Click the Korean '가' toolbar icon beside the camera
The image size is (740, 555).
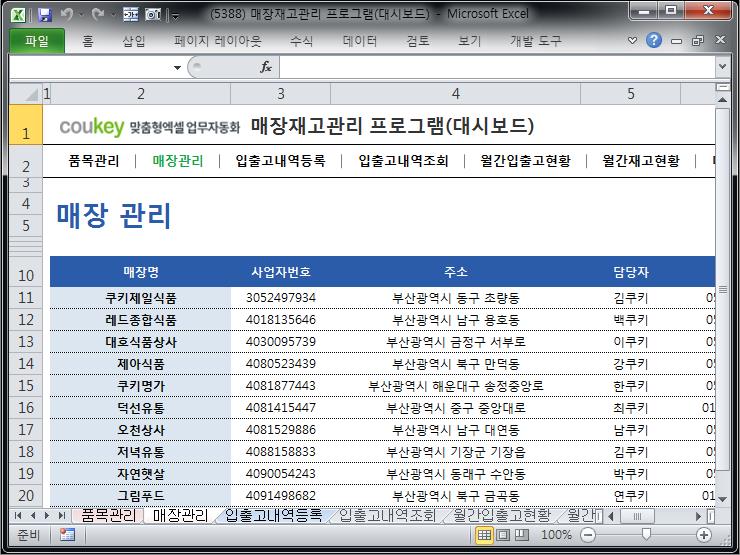[x=131, y=15]
